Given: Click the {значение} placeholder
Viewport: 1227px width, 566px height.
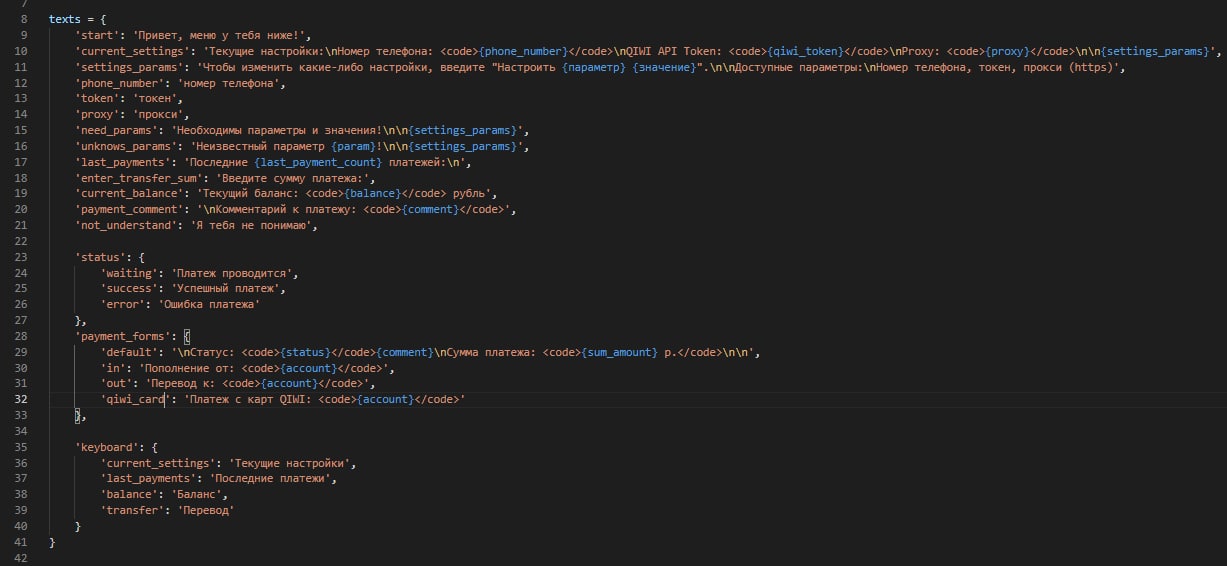Looking at the screenshot, I should (663, 67).
